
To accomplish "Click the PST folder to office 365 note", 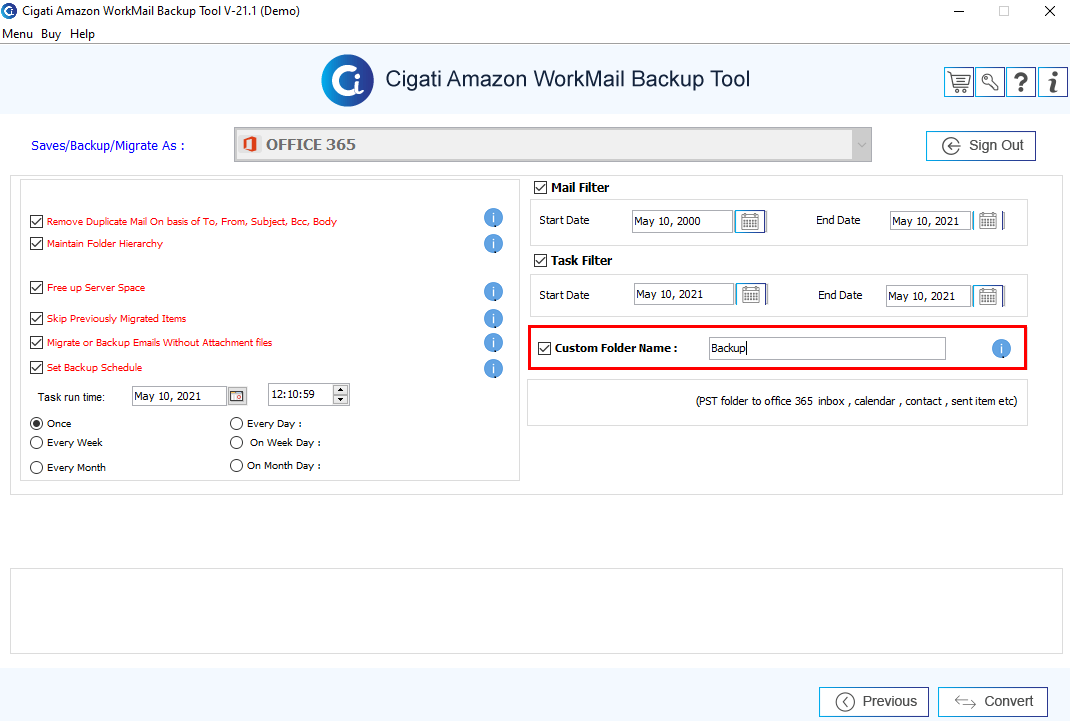I will click(856, 402).
